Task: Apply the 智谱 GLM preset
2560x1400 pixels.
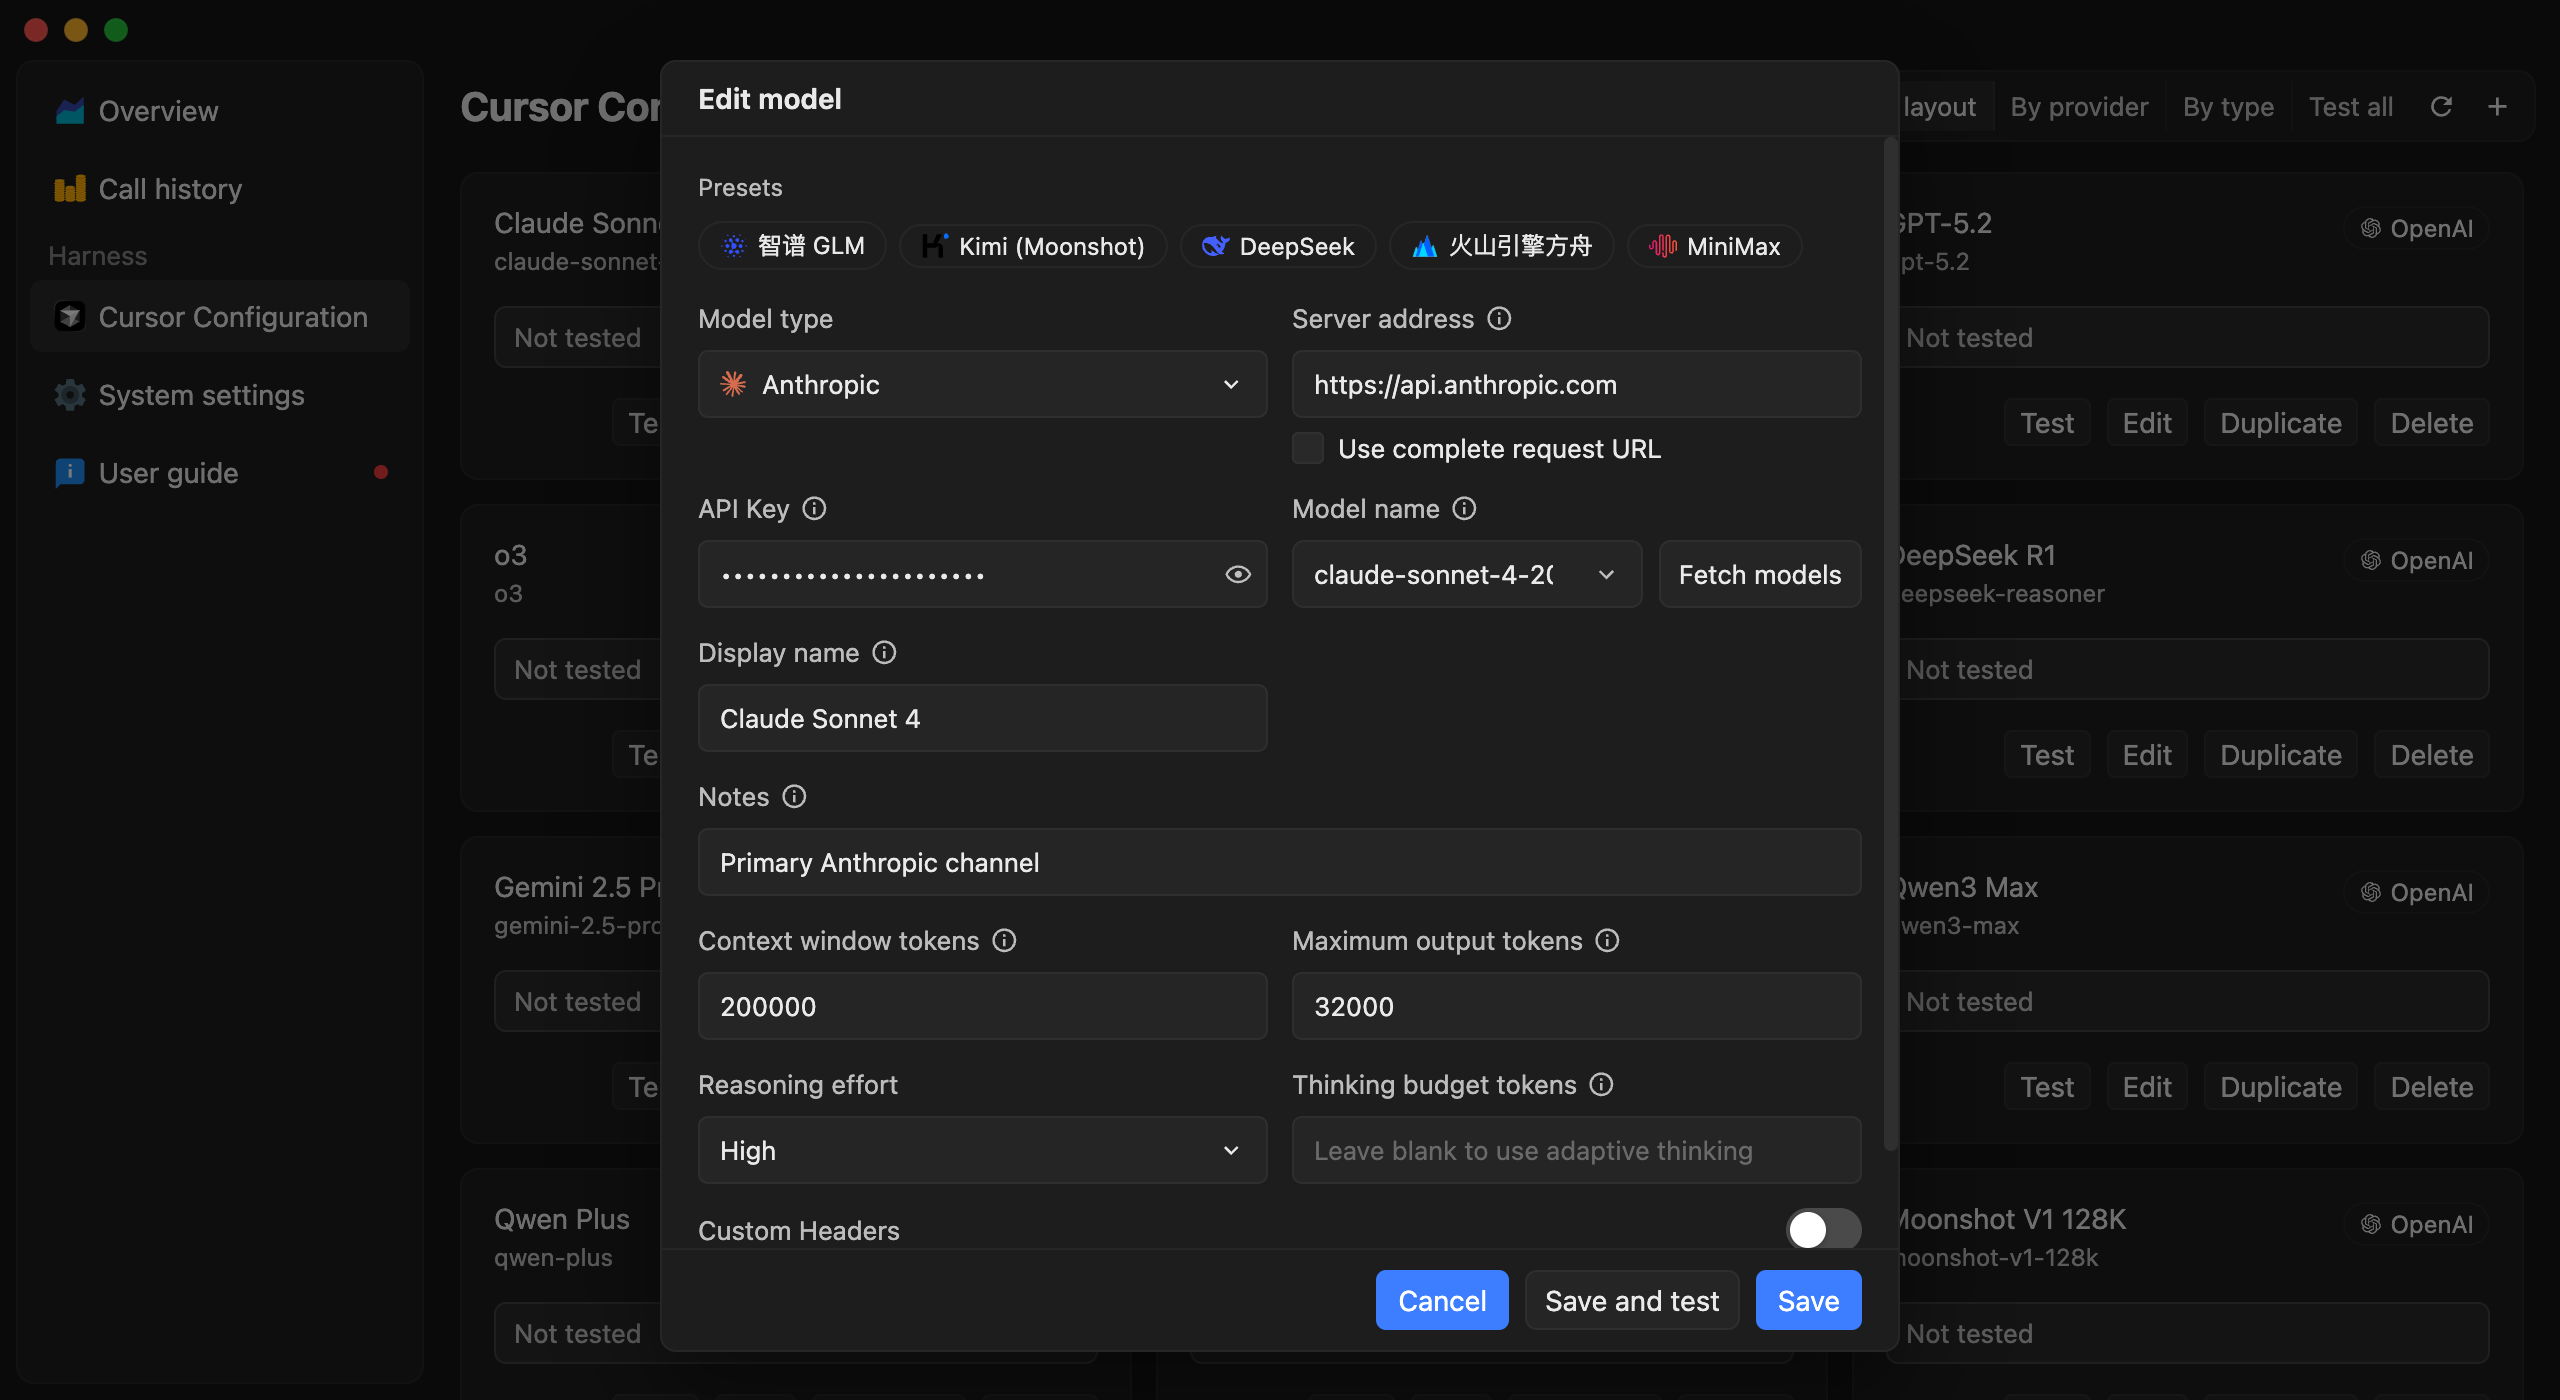Action: pos(792,246)
